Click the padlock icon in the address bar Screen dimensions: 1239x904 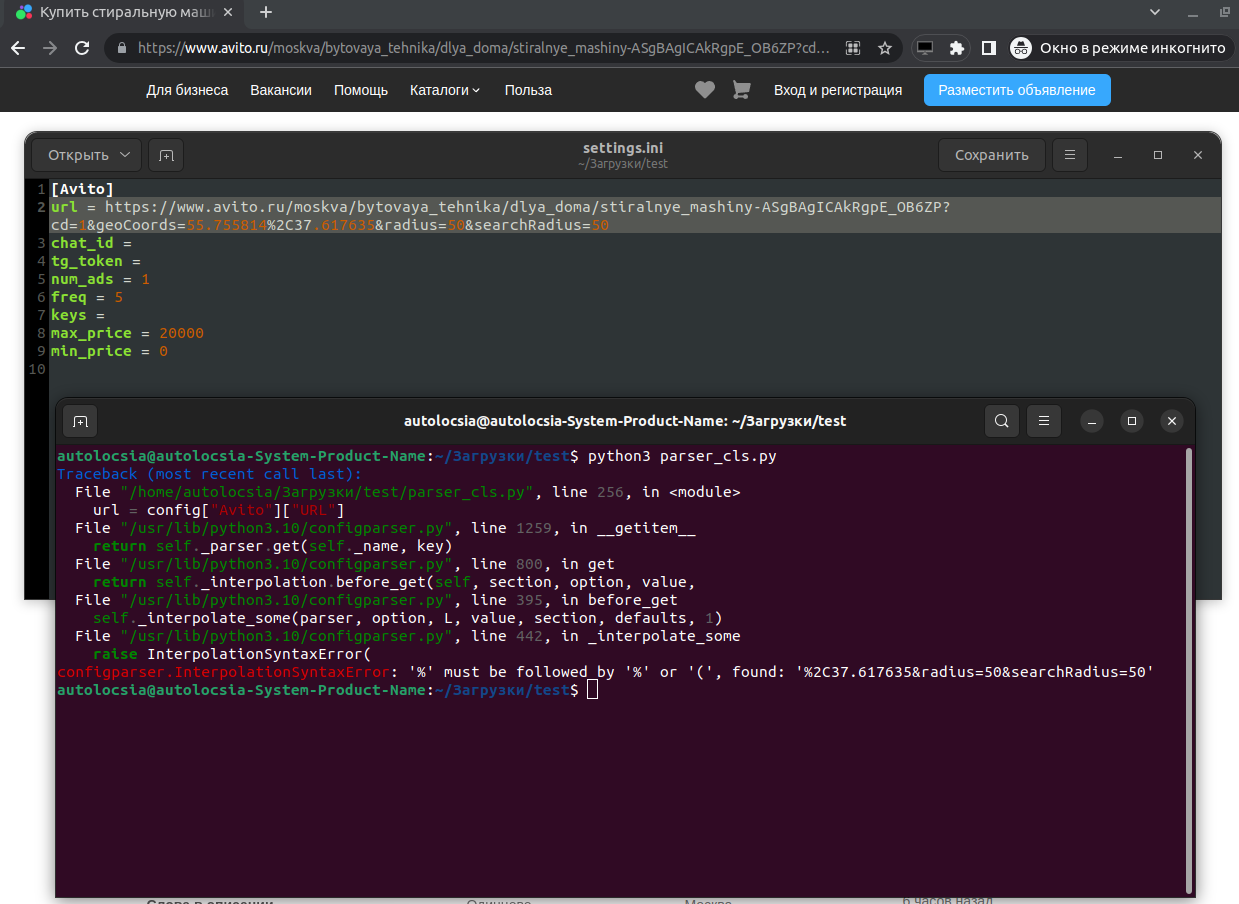(121, 47)
